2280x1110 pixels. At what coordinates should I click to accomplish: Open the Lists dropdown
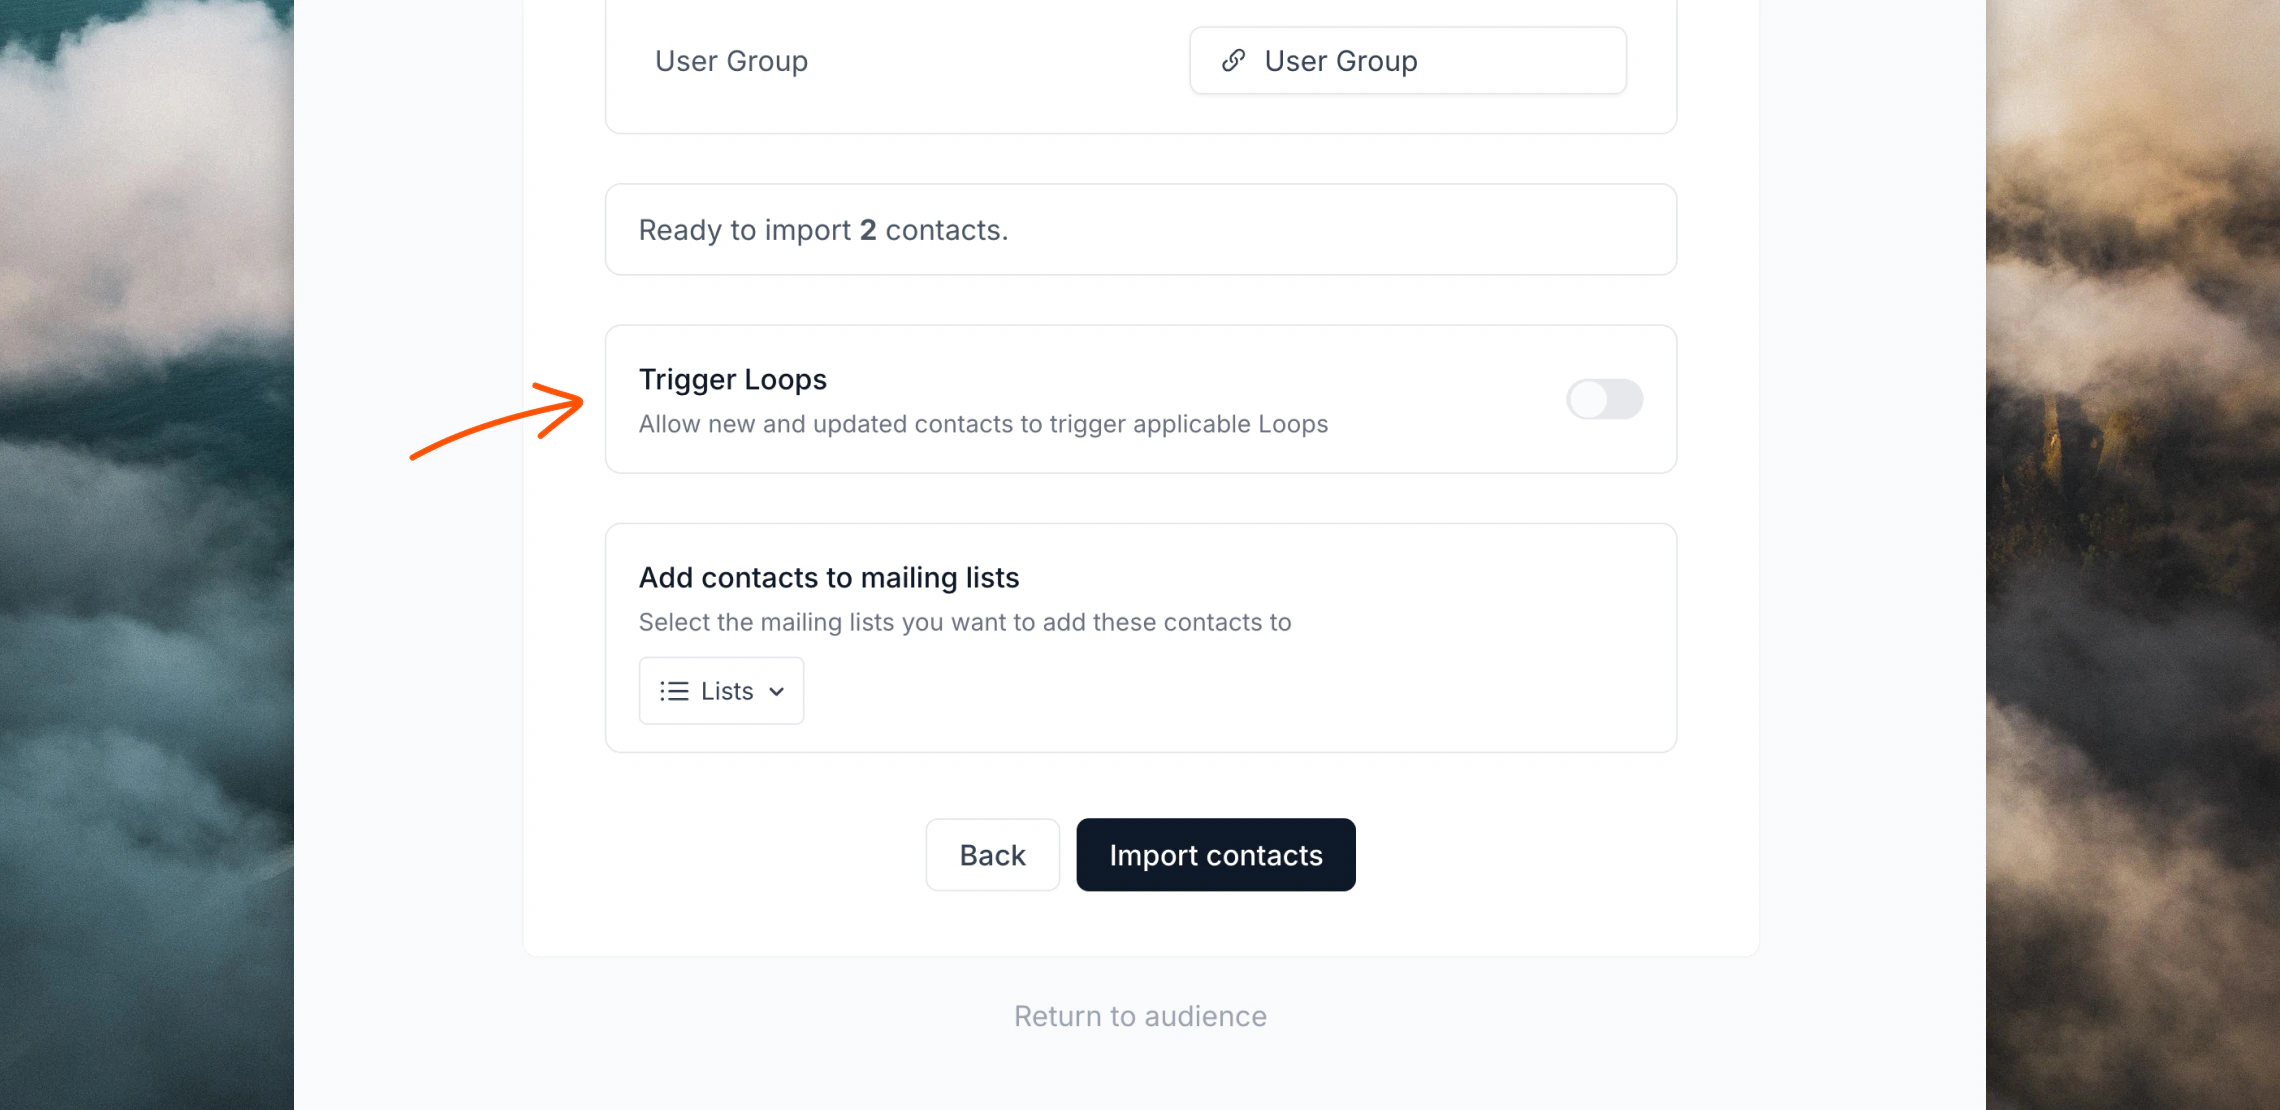tap(721, 690)
